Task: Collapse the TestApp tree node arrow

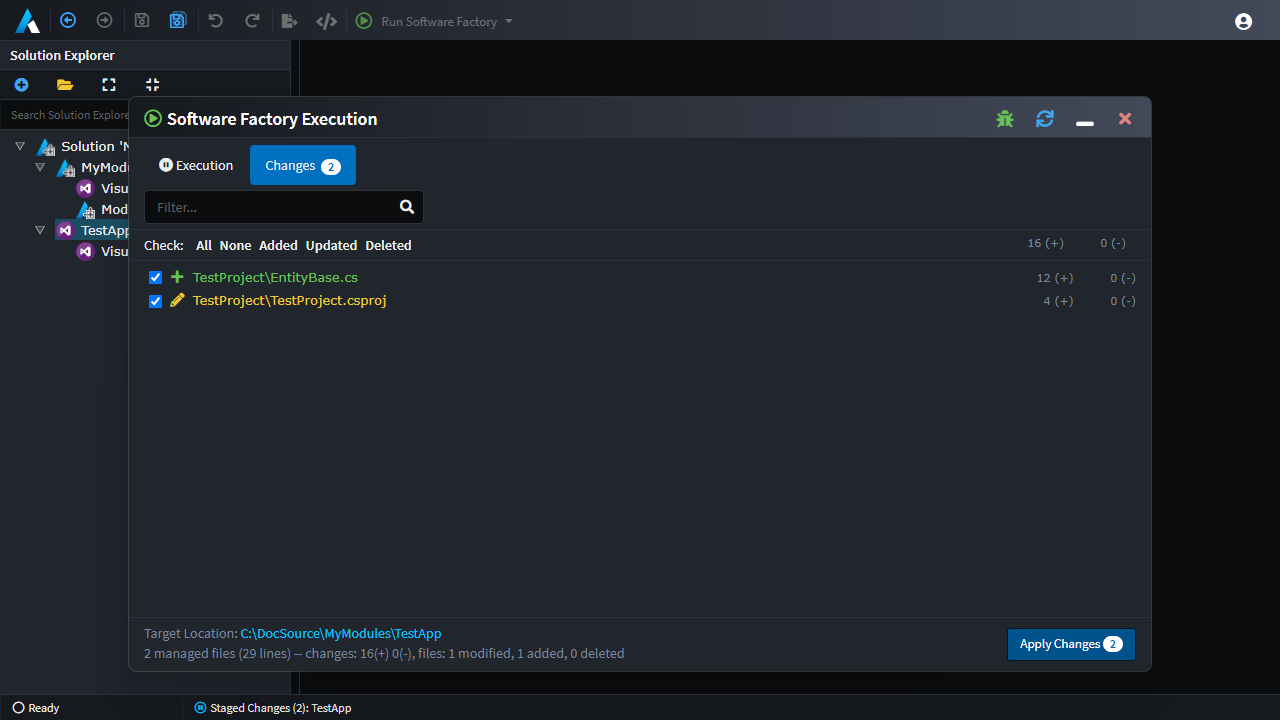Action: pyautogui.click(x=40, y=230)
